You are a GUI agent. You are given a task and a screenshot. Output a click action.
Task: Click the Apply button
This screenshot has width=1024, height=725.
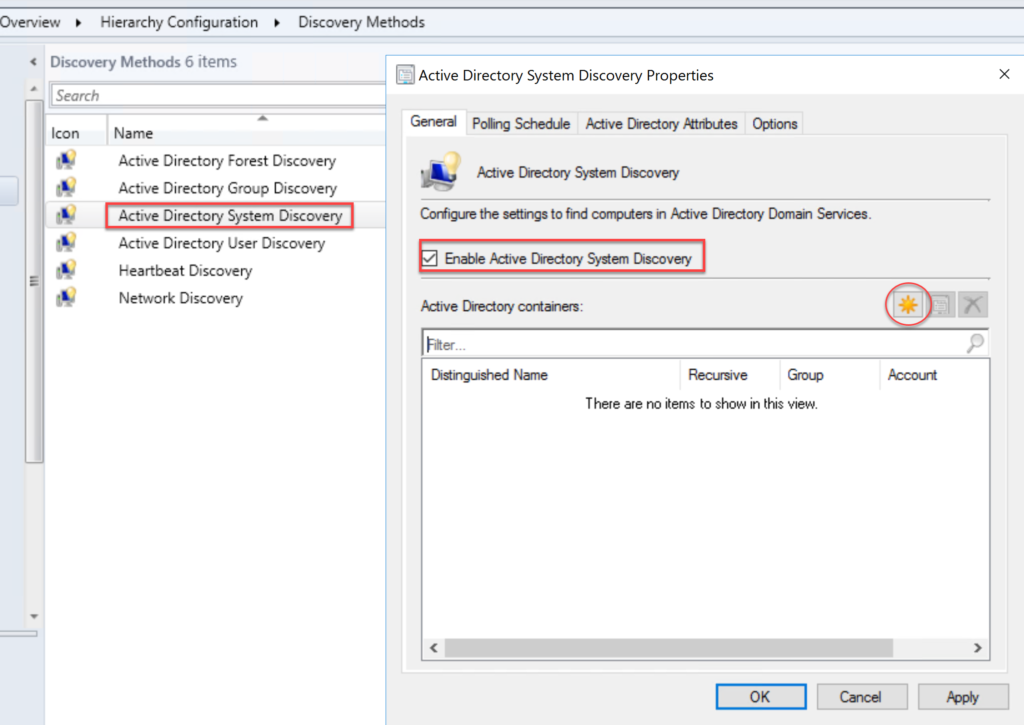(x=962, y=697)
